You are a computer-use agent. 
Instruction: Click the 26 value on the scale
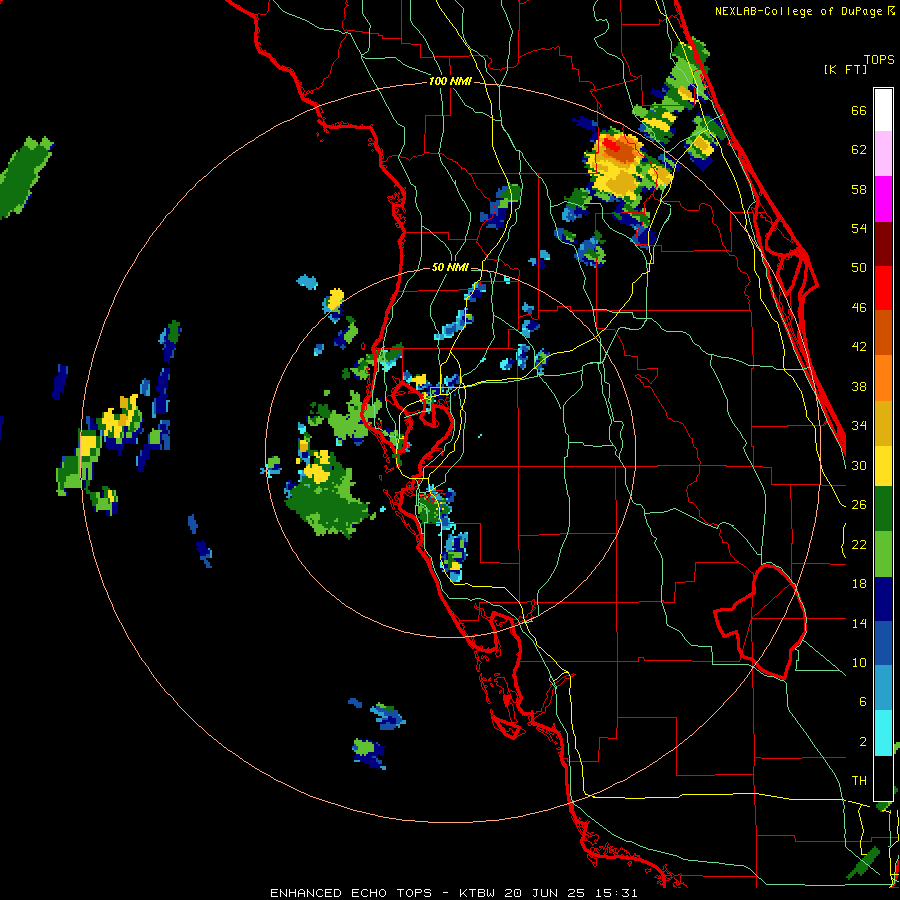pos(859,505)
